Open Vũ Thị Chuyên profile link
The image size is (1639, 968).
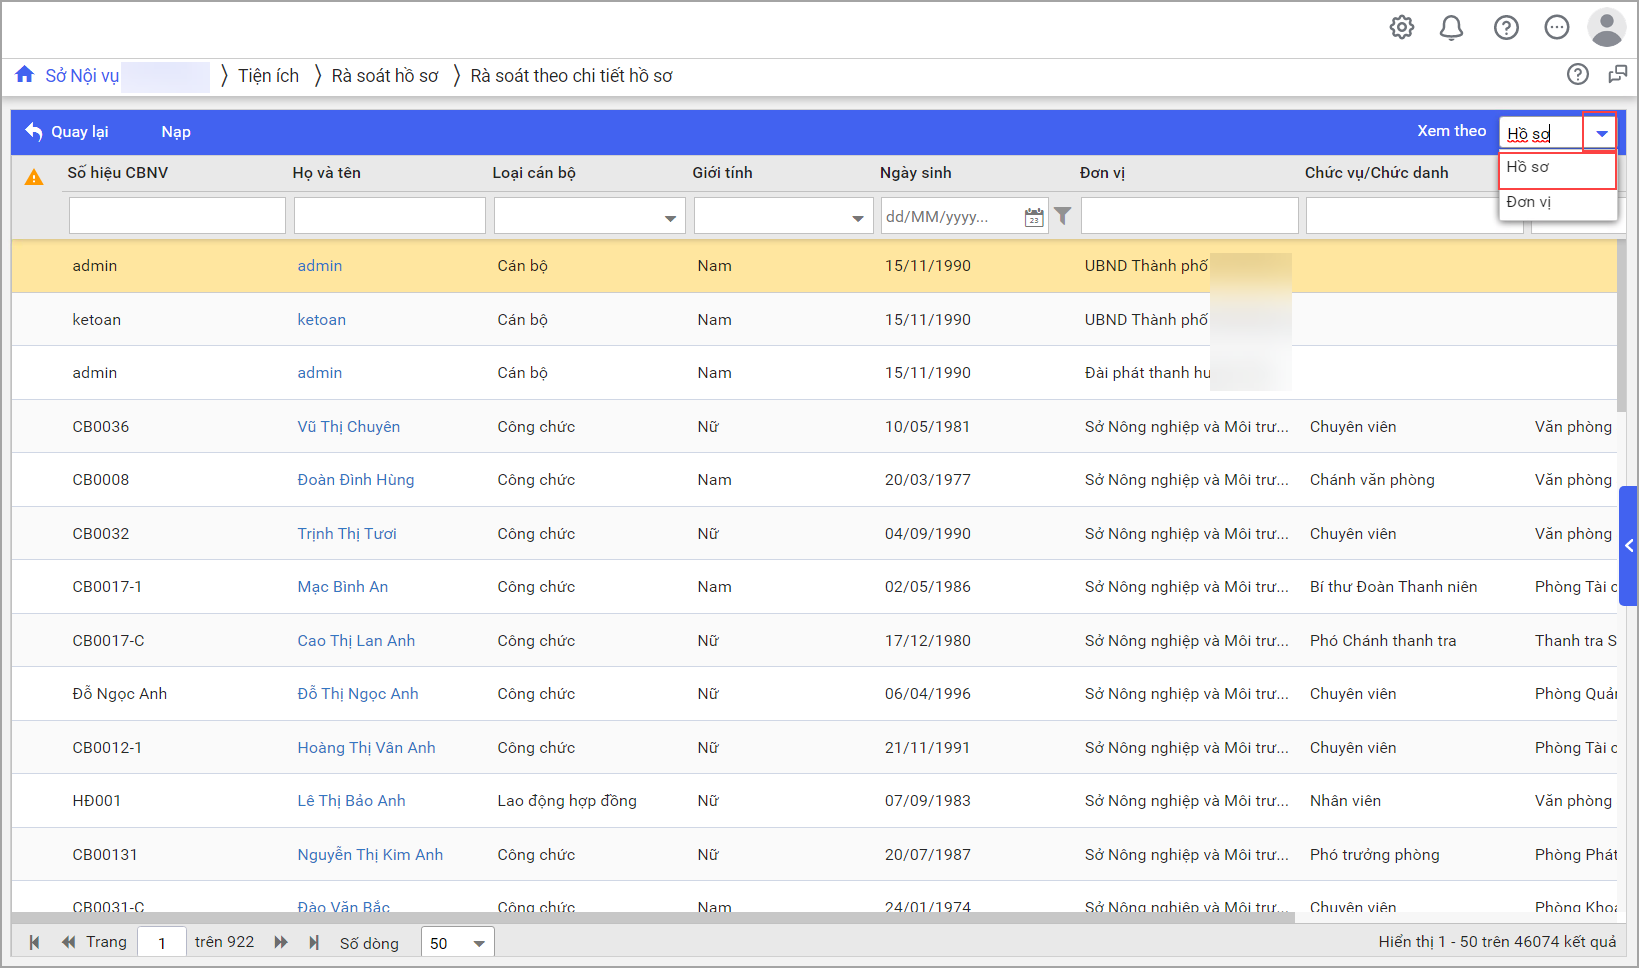(x=348, y=427)
